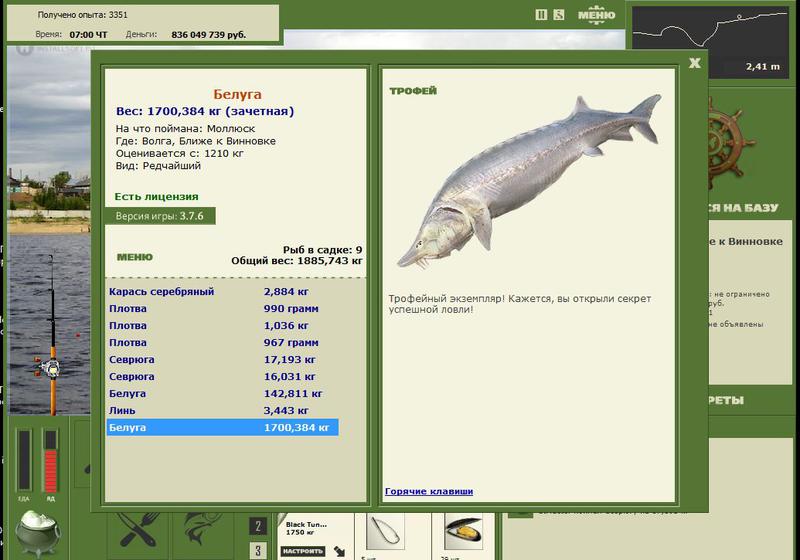Select the Плотва 990 грамм row
This screenshot has height=560, width=800.
[222, 309]
